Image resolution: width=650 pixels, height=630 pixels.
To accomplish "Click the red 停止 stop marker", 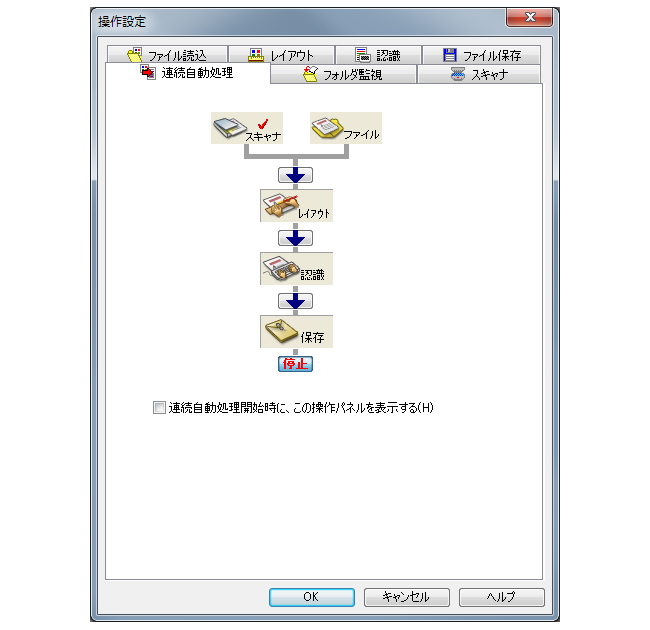I will point(295,364).
